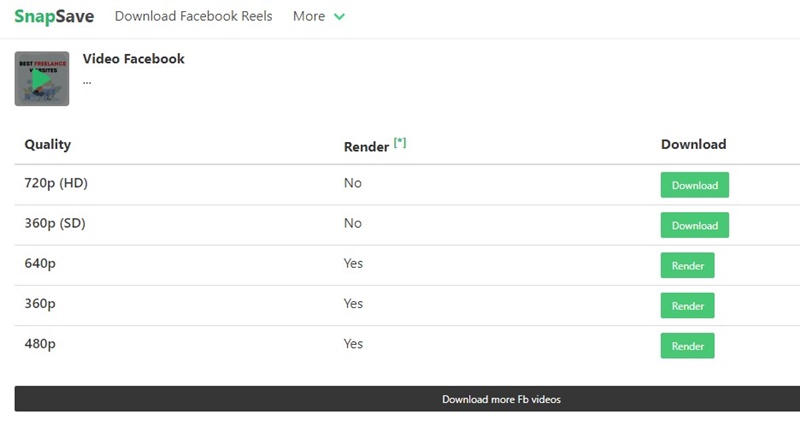The width and height of the screenshot is (800, 426).
Task: Click Download more Fb videos bar
Action: click(x=407, y=399)
